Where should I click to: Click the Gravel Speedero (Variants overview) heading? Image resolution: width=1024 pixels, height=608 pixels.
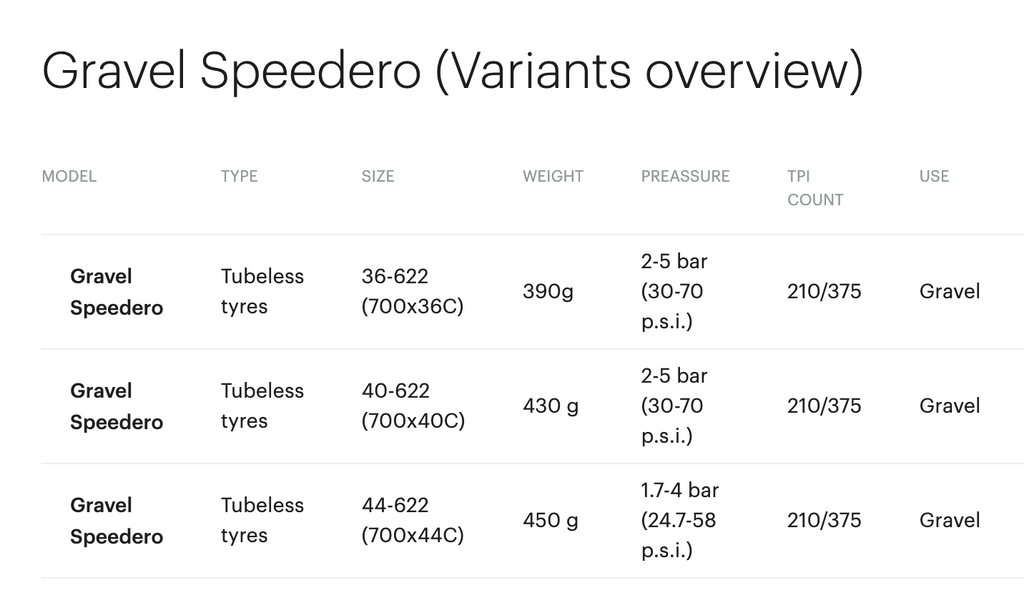[453, 71]
